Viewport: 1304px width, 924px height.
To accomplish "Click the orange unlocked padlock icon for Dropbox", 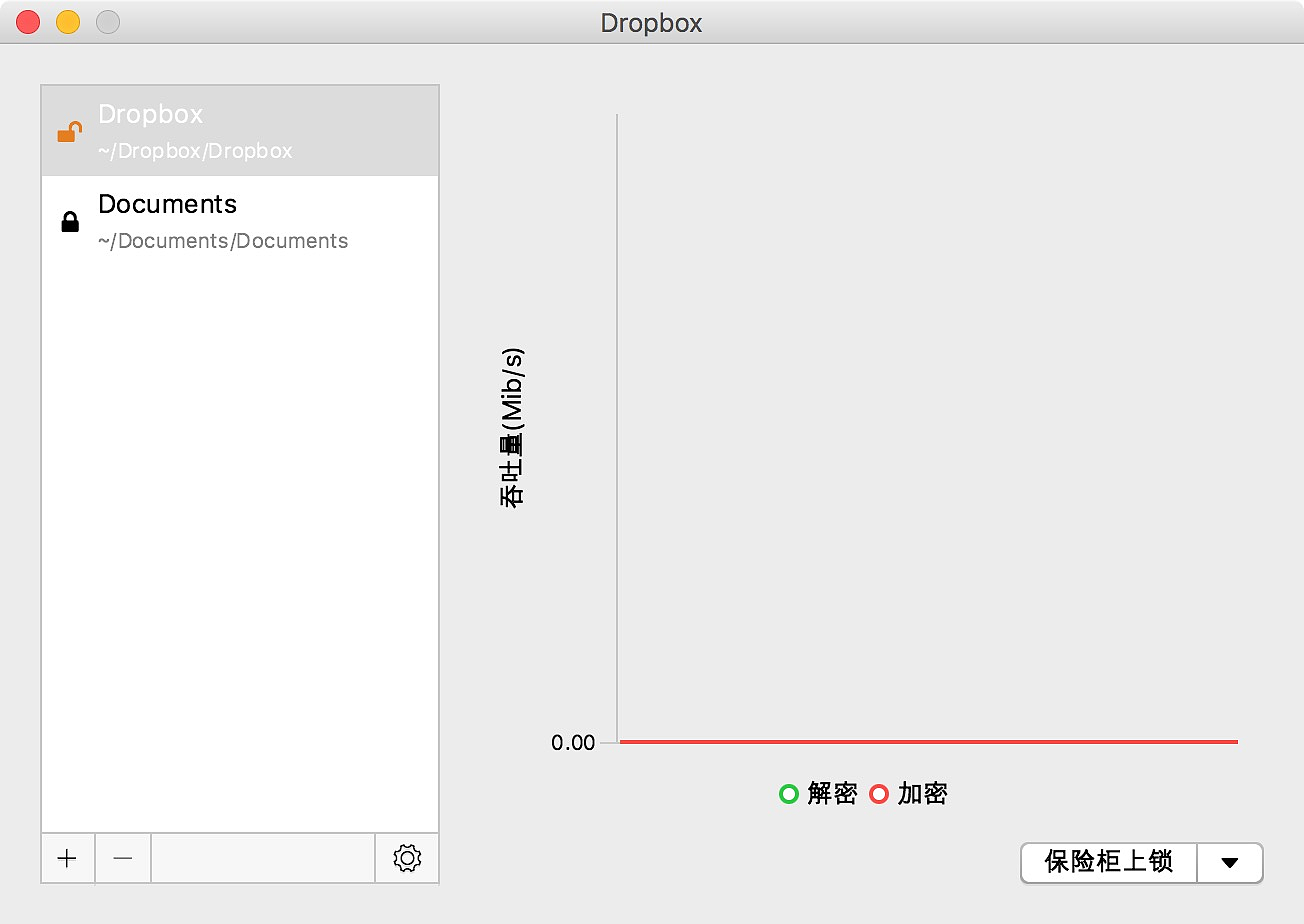I will point(69,132).
